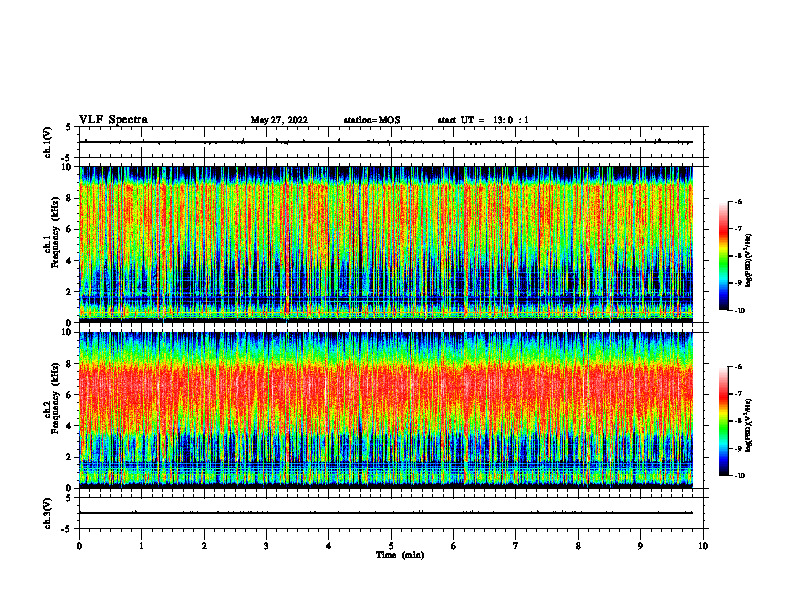Screen dimensions: 792x612
Task: Click the ch.1 color bar log(PSD) unit label
Action: click(x=749, y=260)
